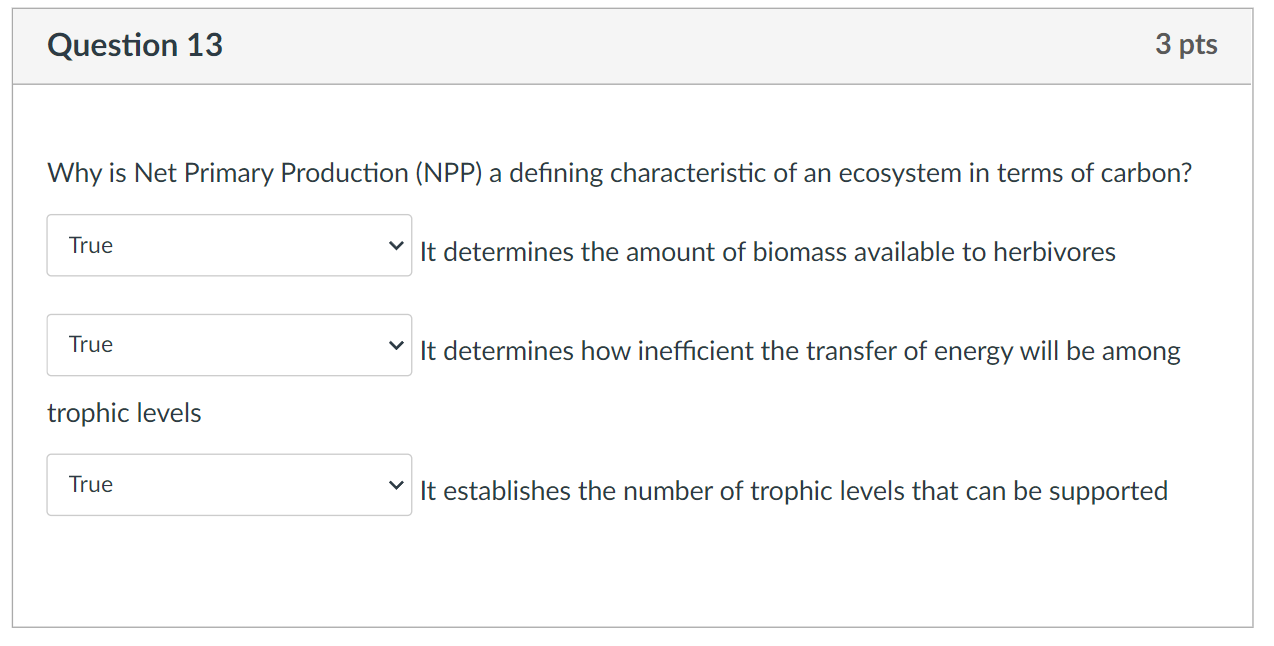Click the wrapped "trophic levels" text line
This screenshot has height=646, width=1274.
pyautogui.click(x=124, y=413)
